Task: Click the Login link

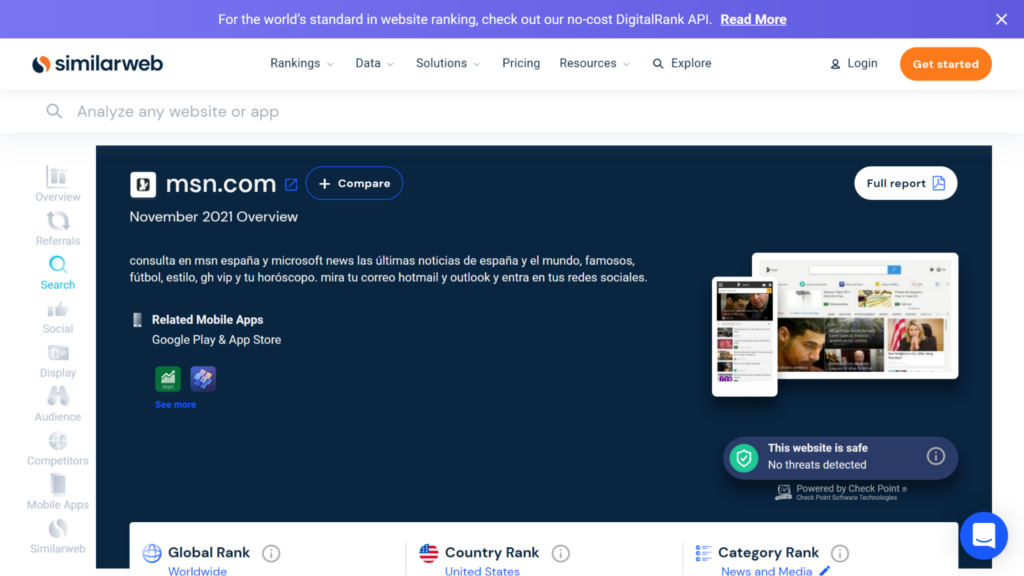Action: click(854, 63)
